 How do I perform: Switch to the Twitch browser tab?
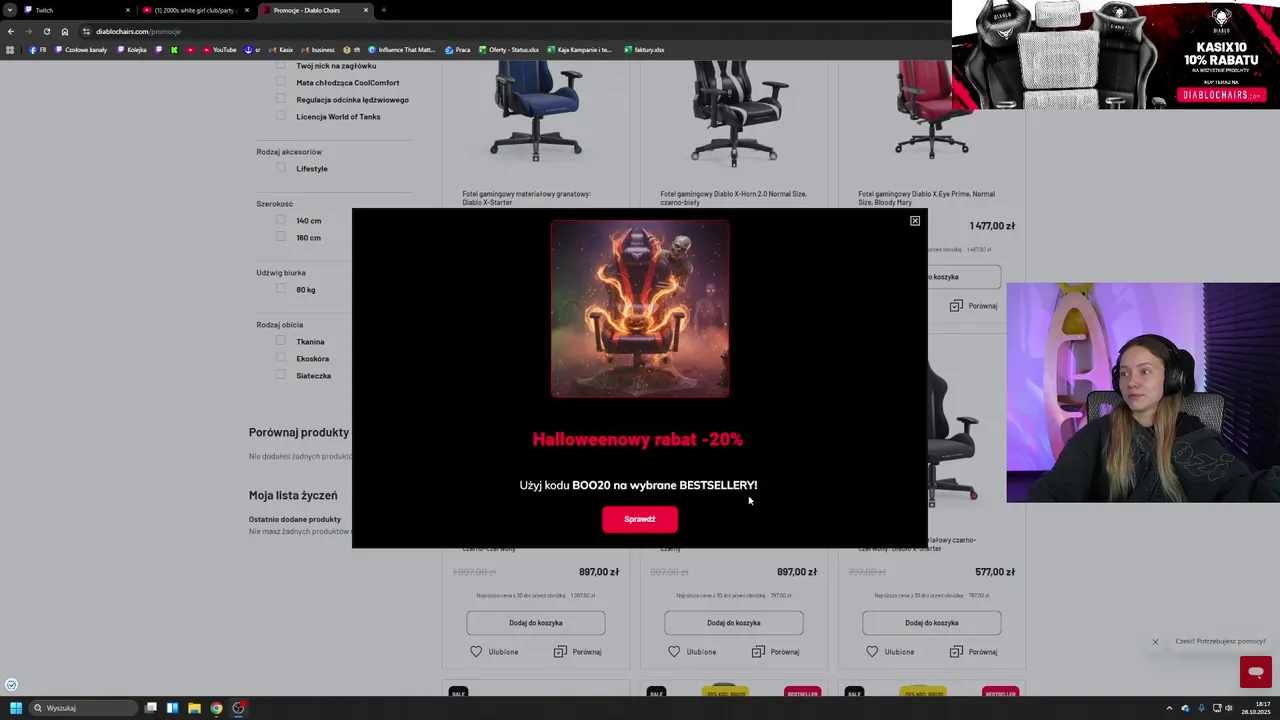[x=78, y=10]
